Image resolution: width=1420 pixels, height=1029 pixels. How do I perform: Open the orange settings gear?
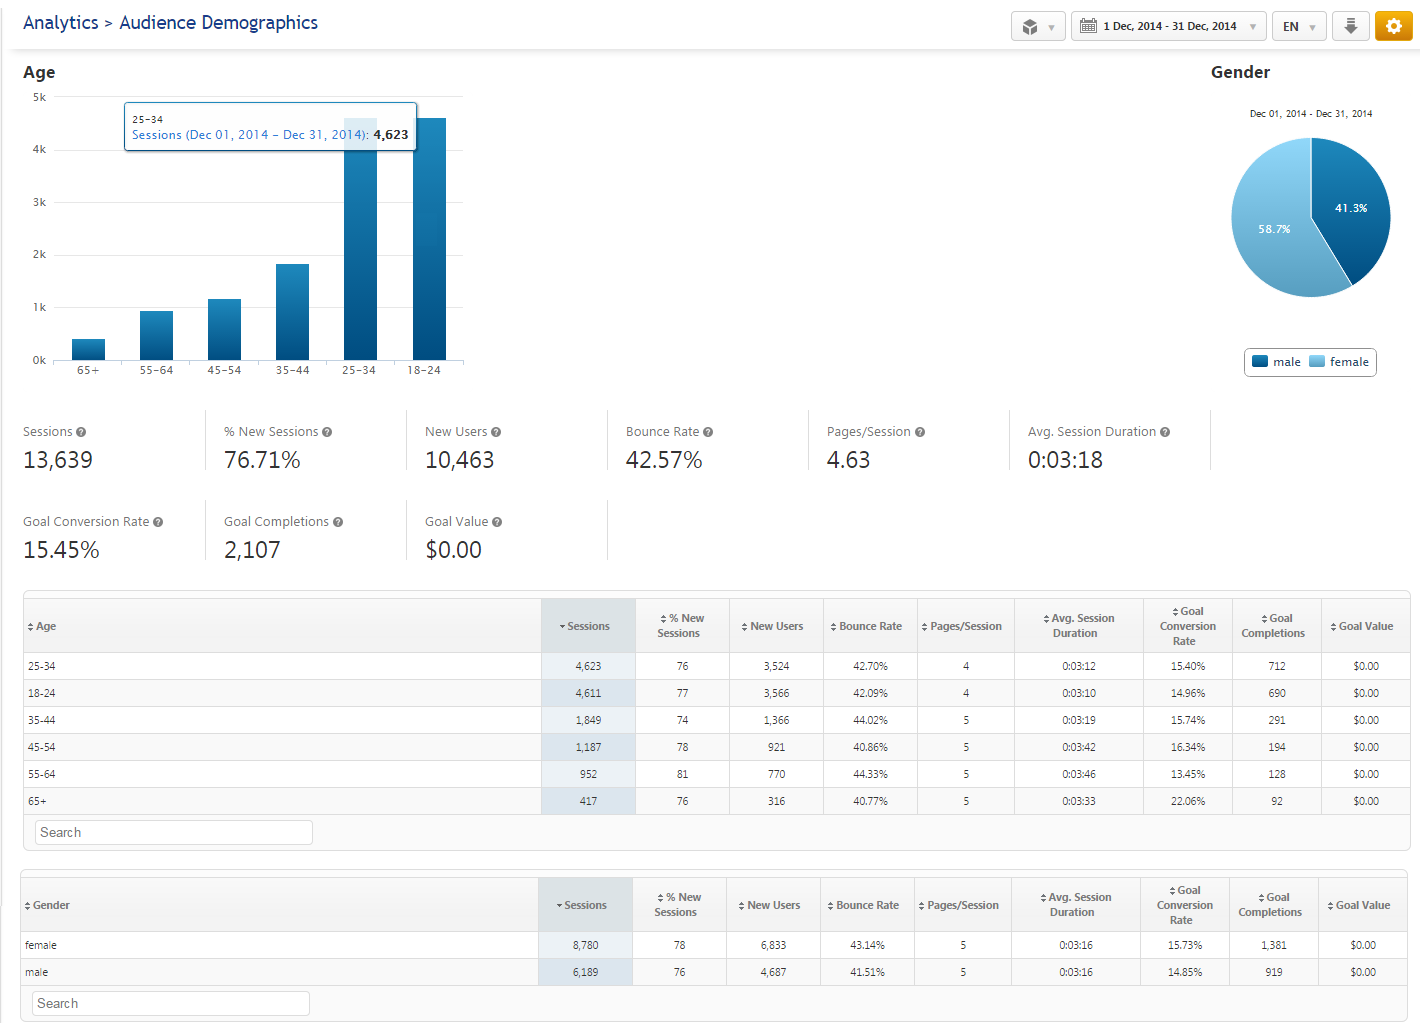(x=1393, y=27)
